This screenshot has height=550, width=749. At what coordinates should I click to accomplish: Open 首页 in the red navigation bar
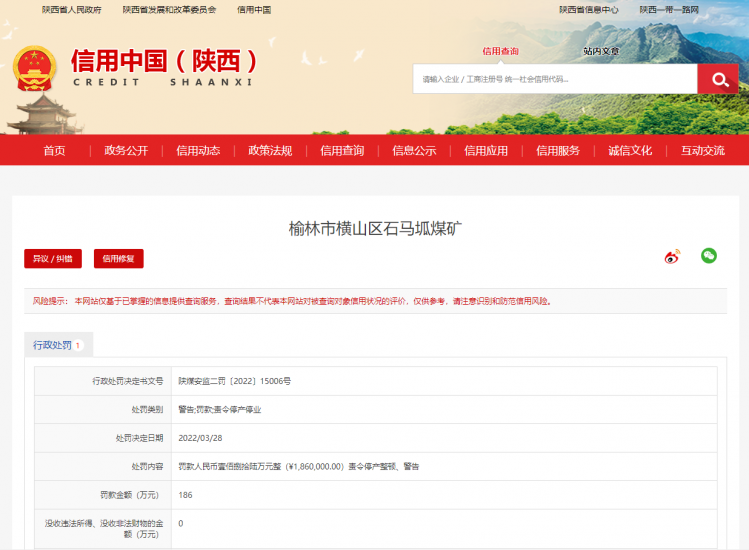point(54,151)
